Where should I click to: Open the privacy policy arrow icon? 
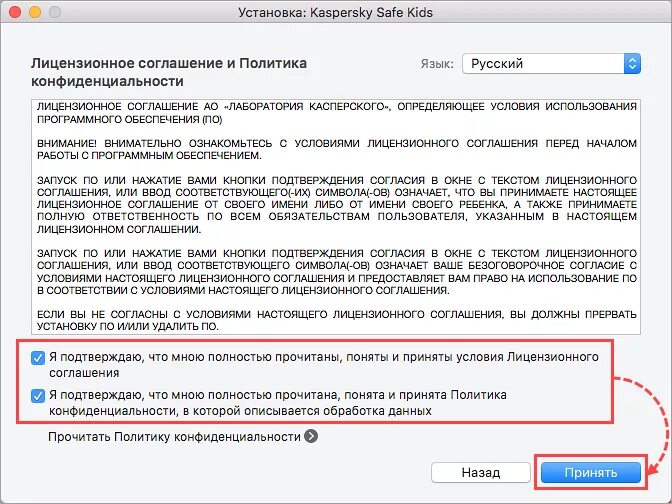311,436
